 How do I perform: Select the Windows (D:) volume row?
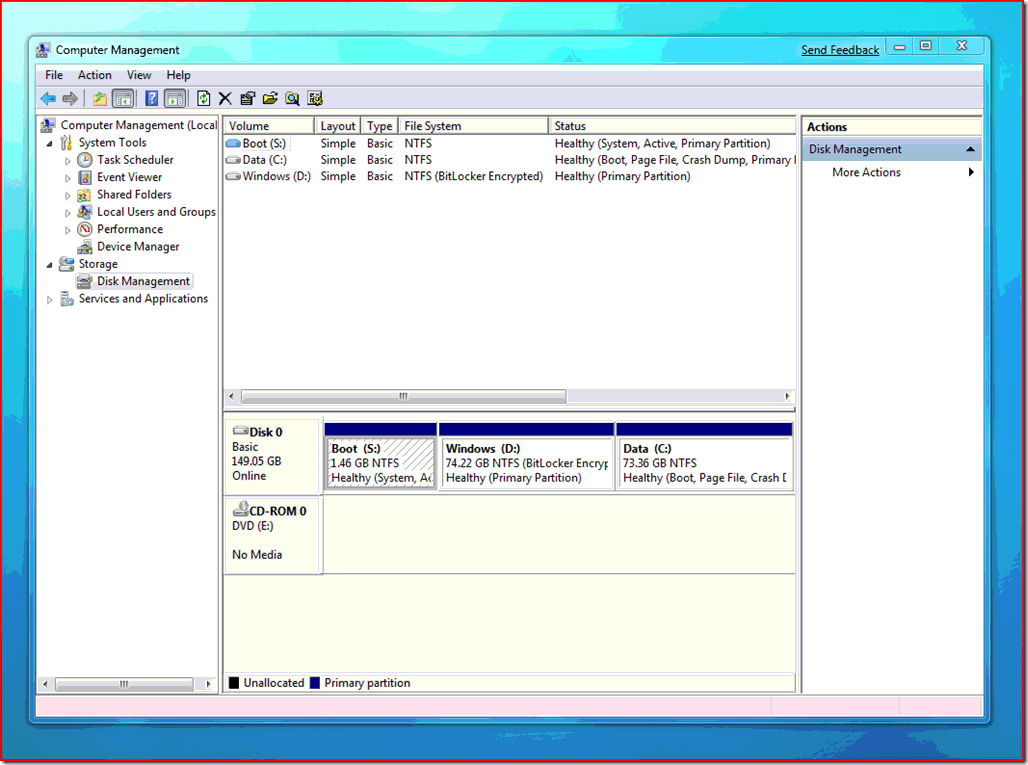point(510,176)
